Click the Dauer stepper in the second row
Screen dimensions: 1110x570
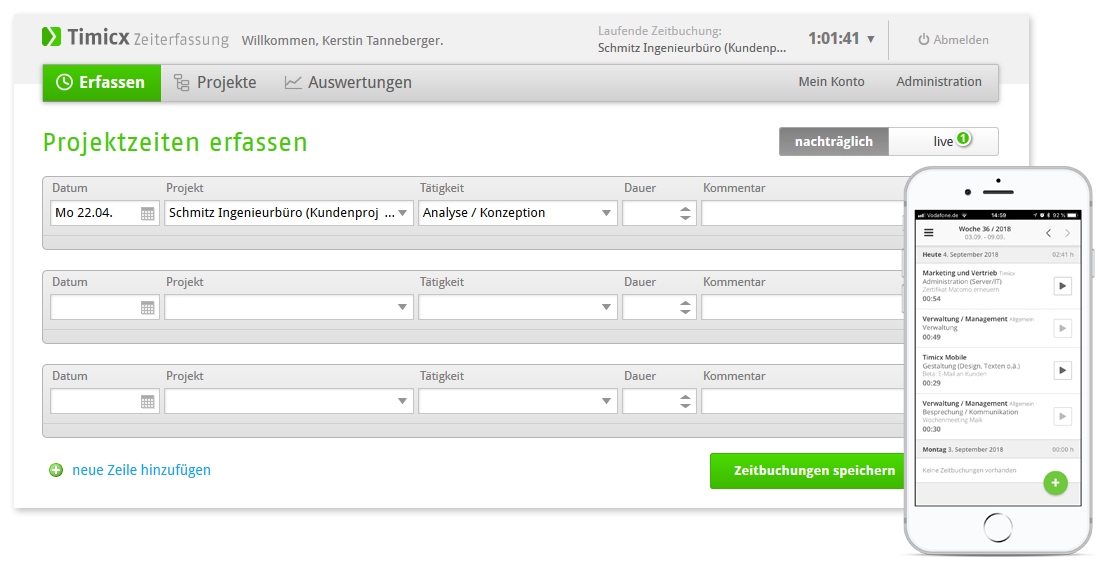[685, 307]
